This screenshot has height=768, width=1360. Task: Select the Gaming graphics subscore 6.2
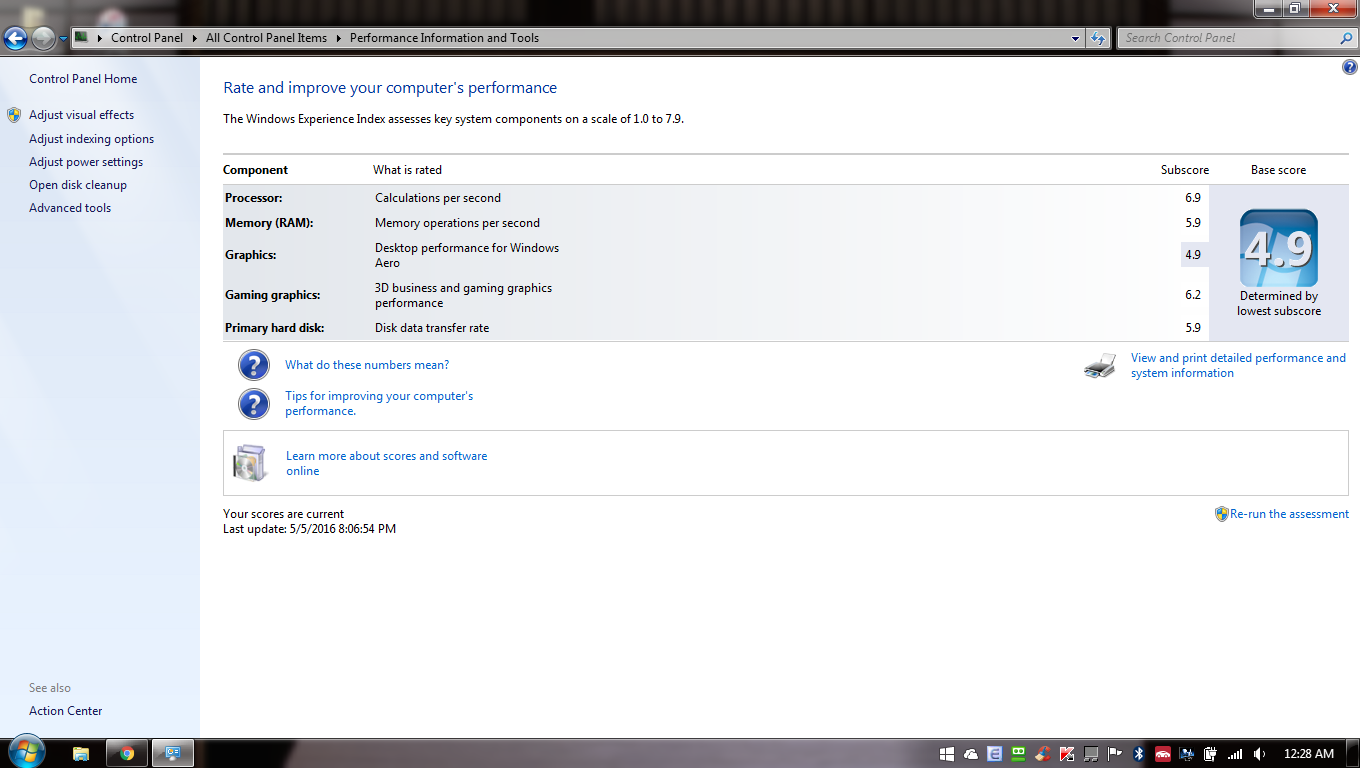[1193, 295]
